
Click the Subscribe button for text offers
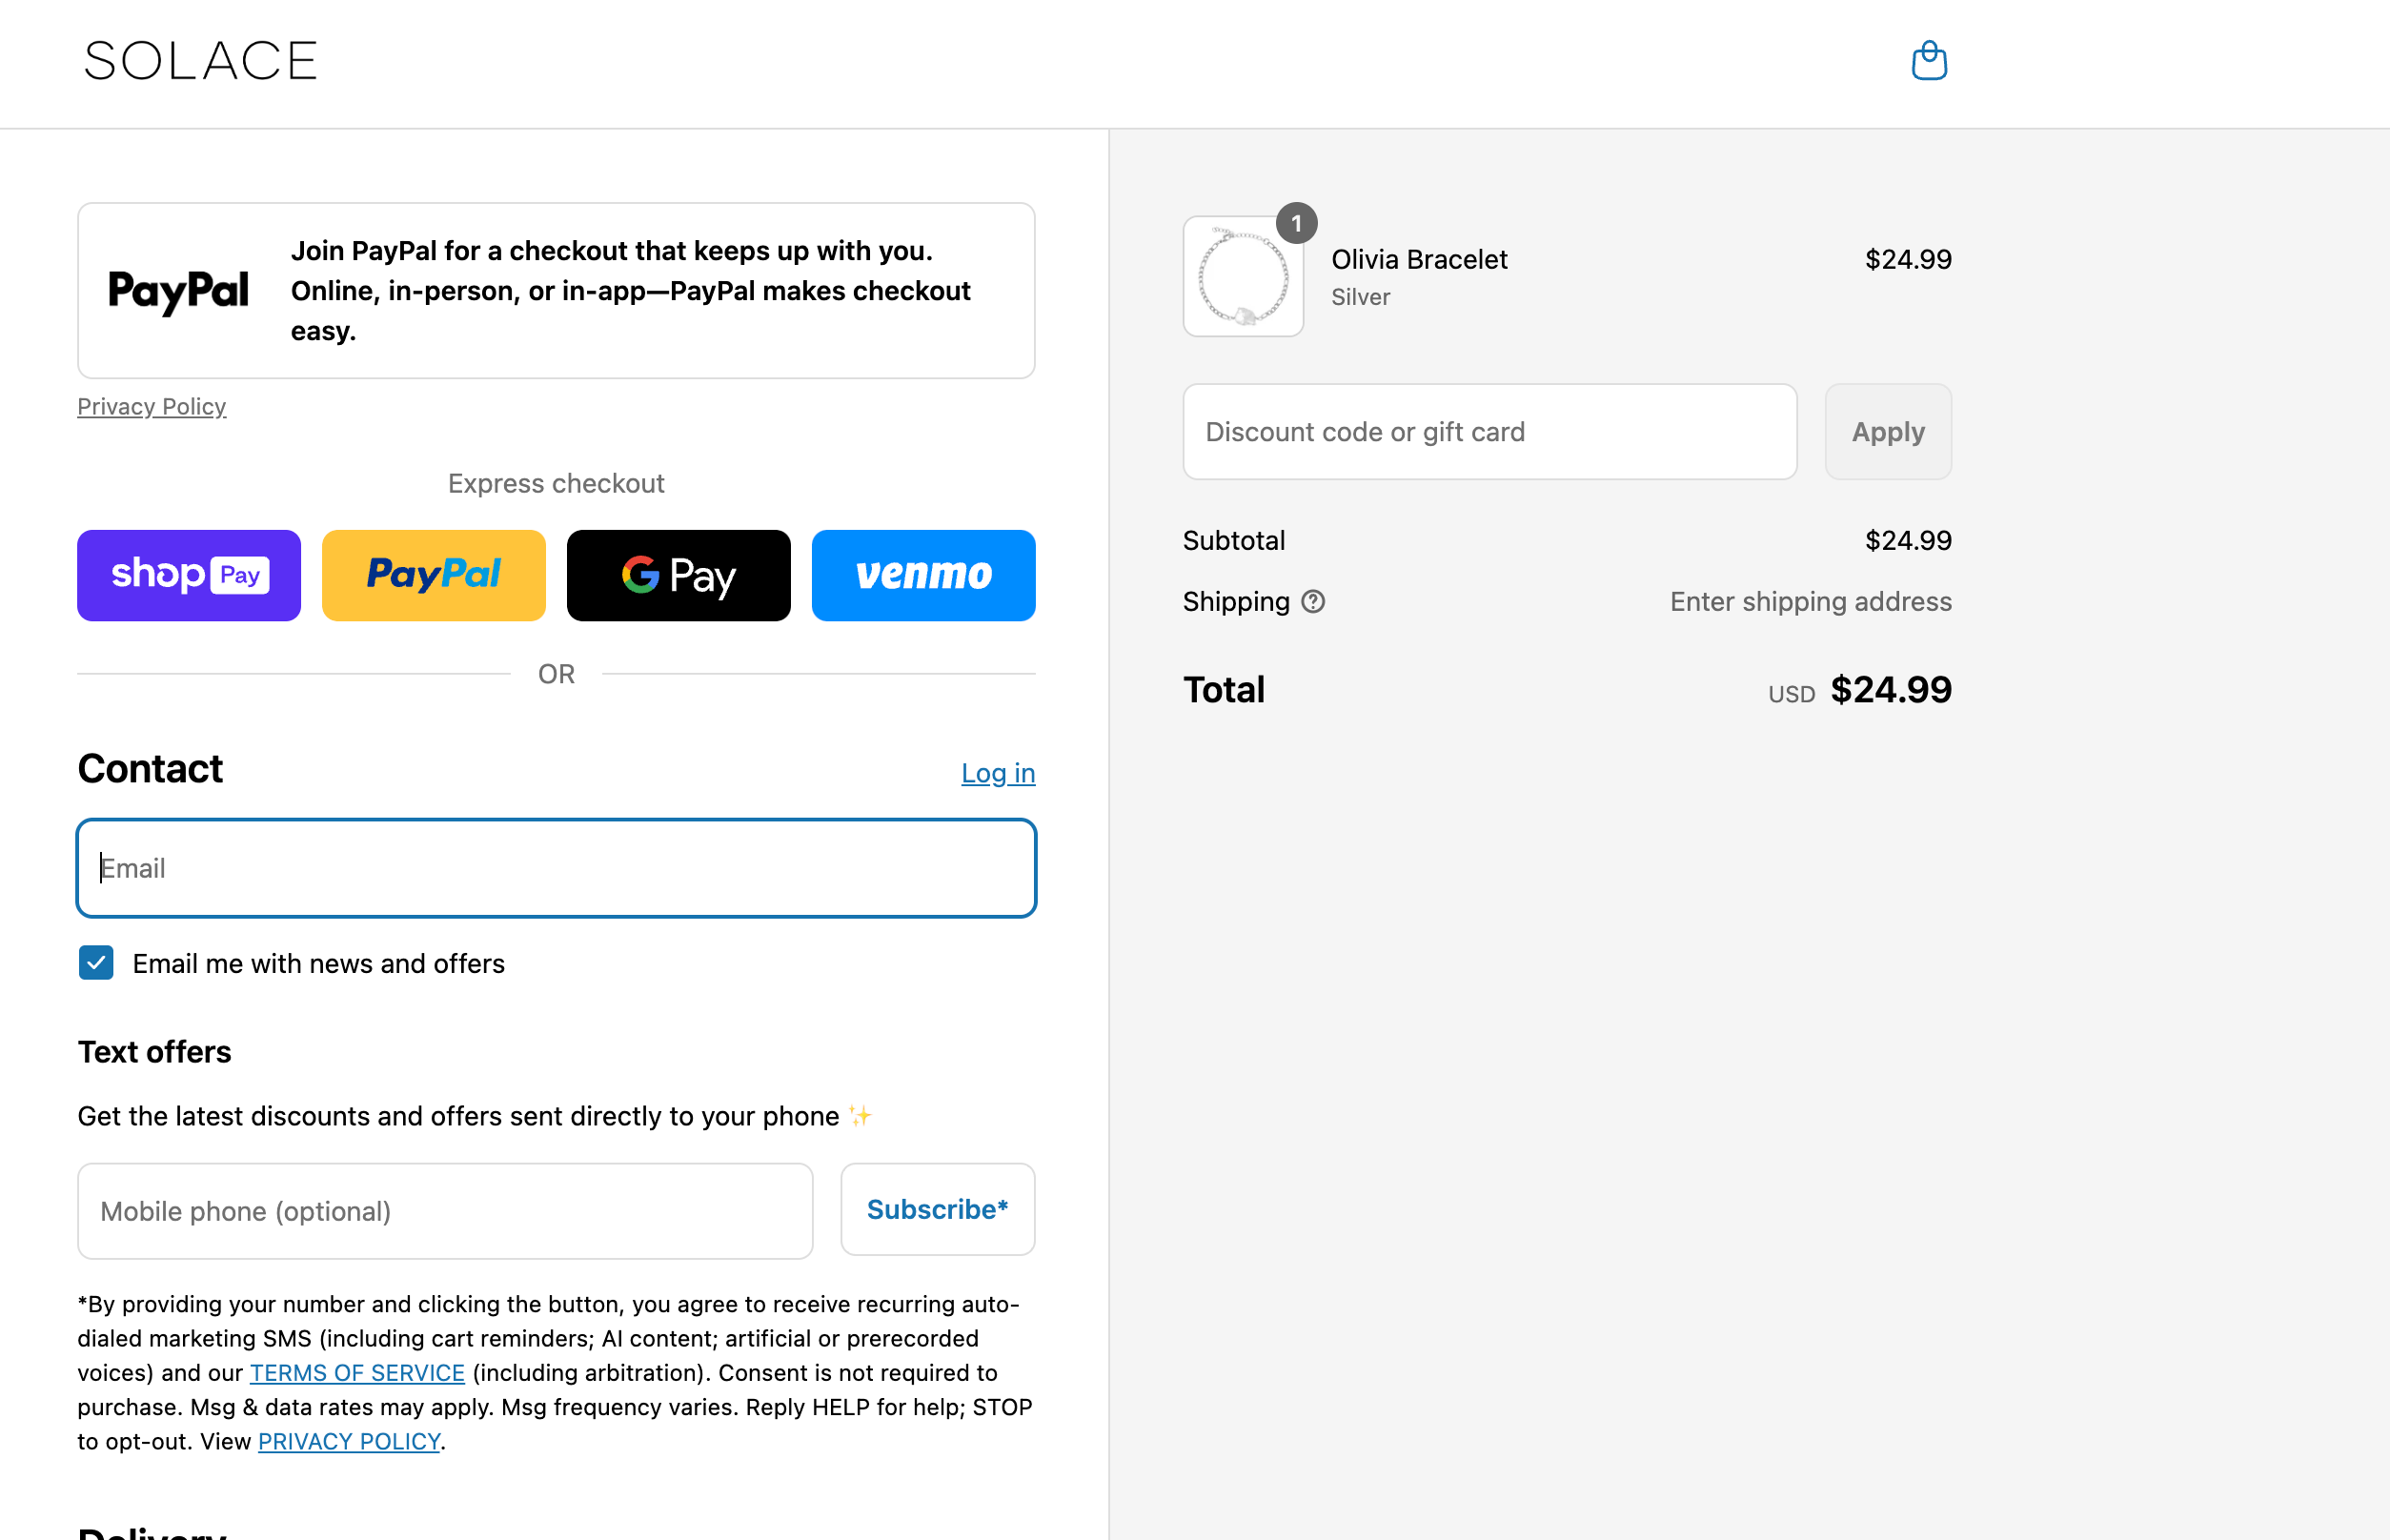pos(937,1209)
